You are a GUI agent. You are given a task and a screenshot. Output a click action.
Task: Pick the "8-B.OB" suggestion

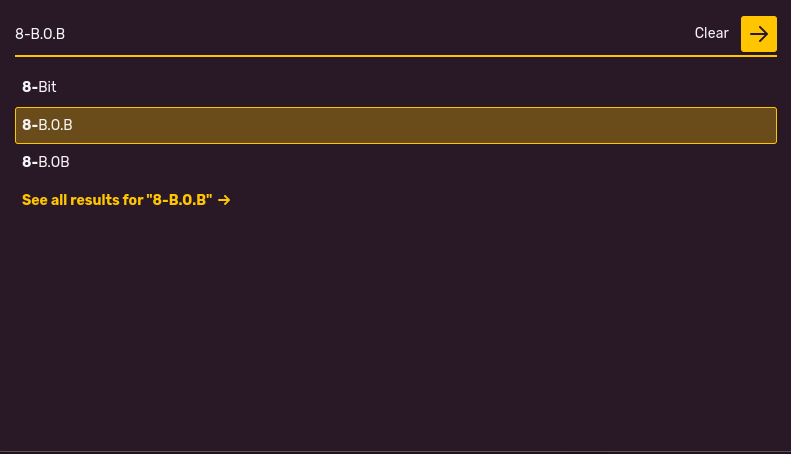pos(46,162)
